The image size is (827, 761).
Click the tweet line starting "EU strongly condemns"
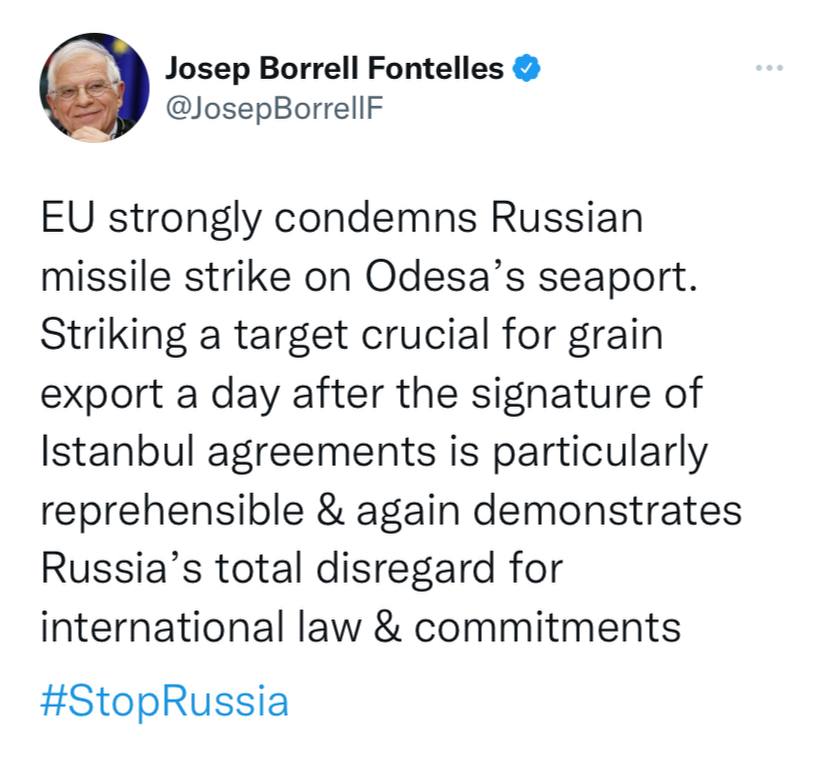(341, 219)
